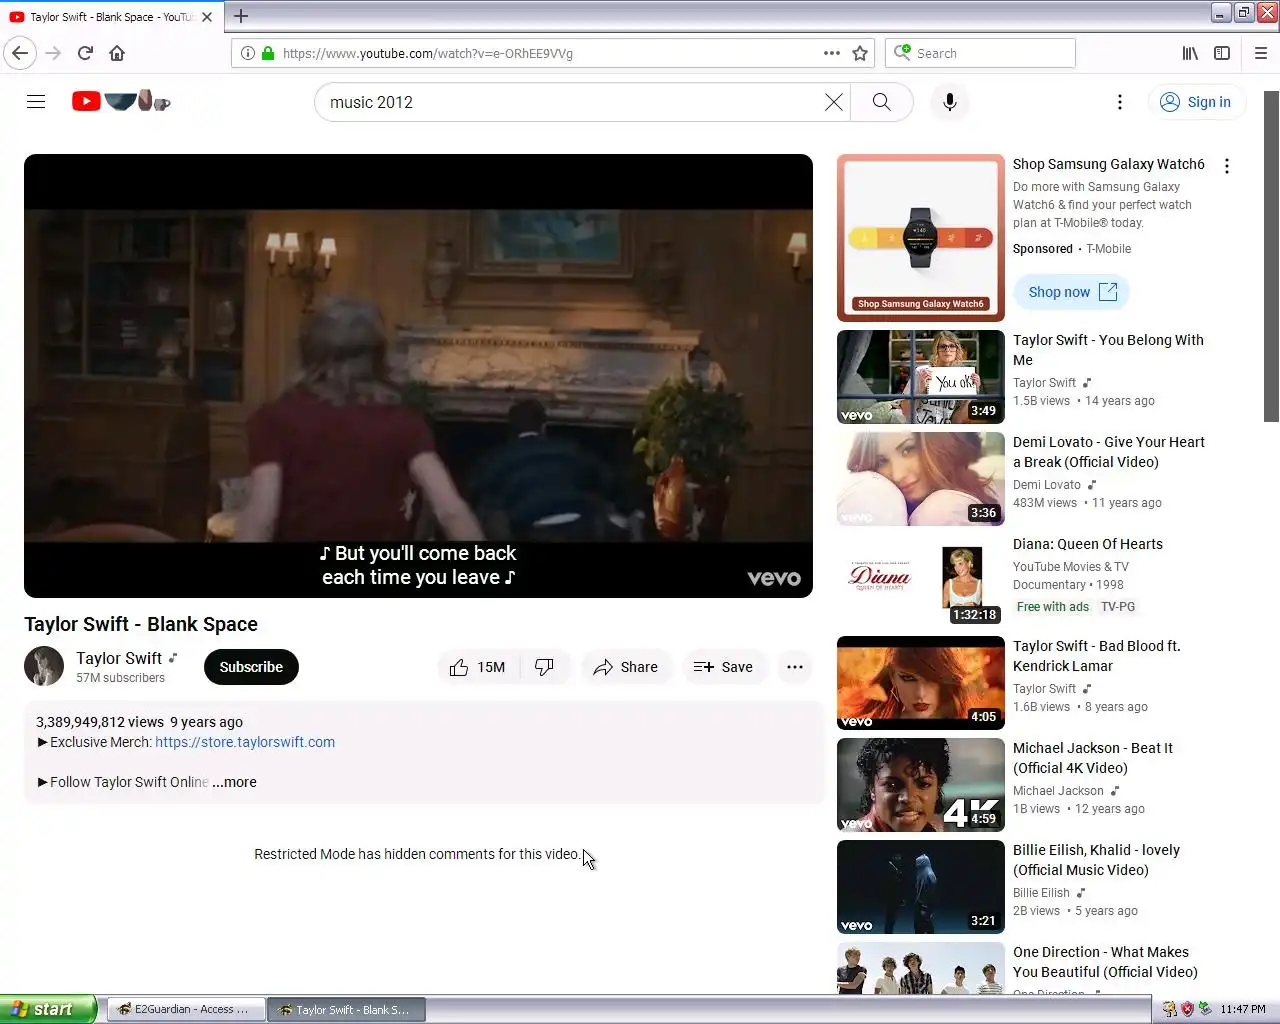This screenshot has height=1024, width=1280.
Task: Click Shop Samsung Galaxy Watch6 ad title
Action: (1109, 164)
